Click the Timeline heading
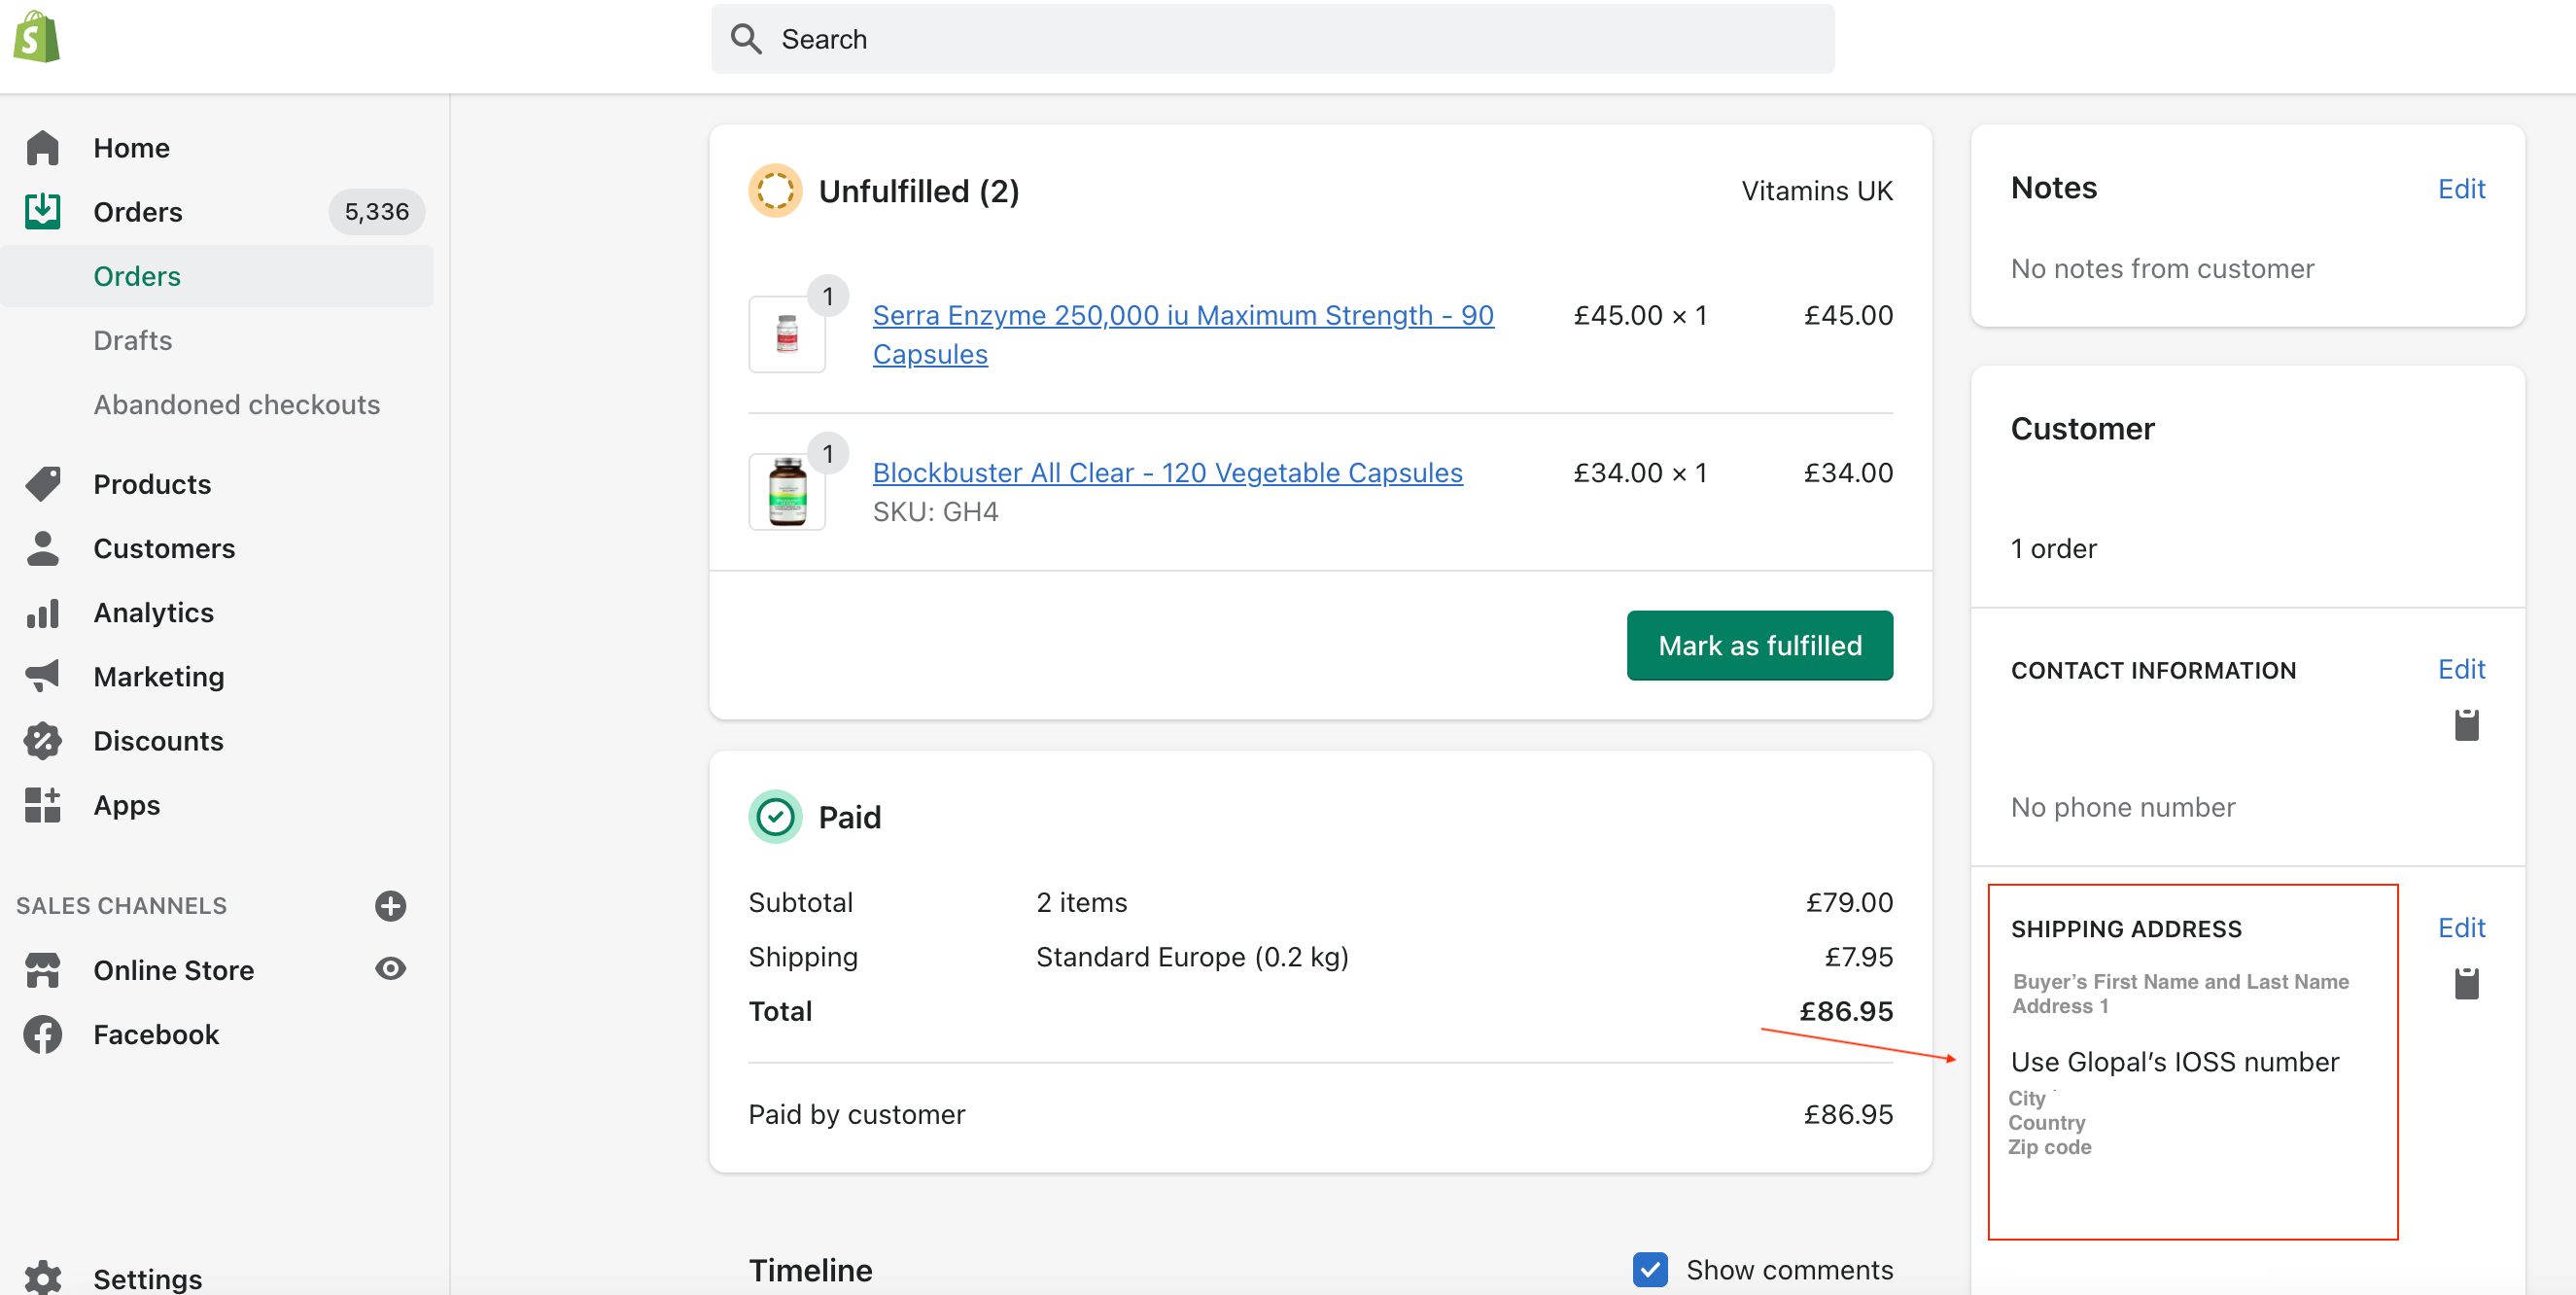 (810, 1270)
